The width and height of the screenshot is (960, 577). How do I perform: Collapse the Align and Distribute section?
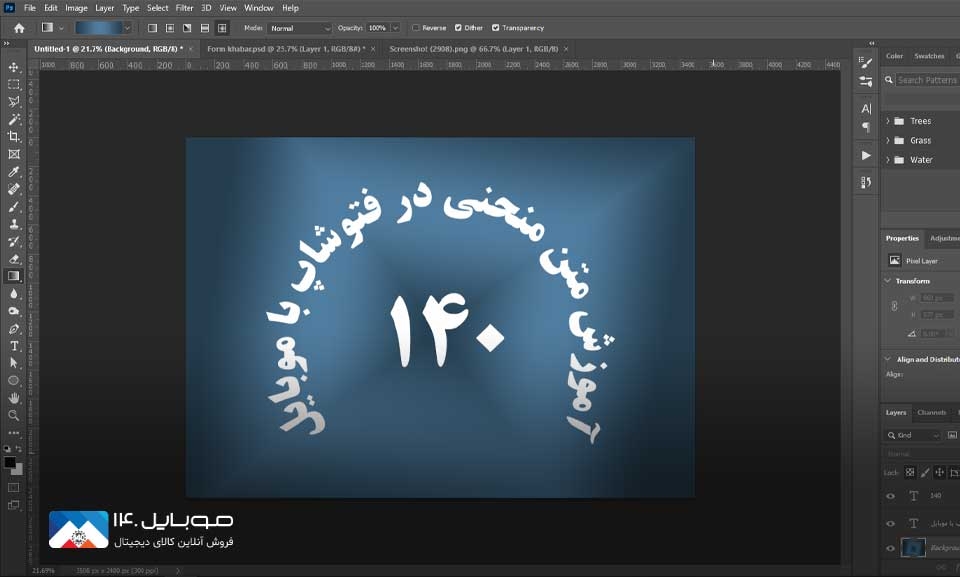pos(888,360)
